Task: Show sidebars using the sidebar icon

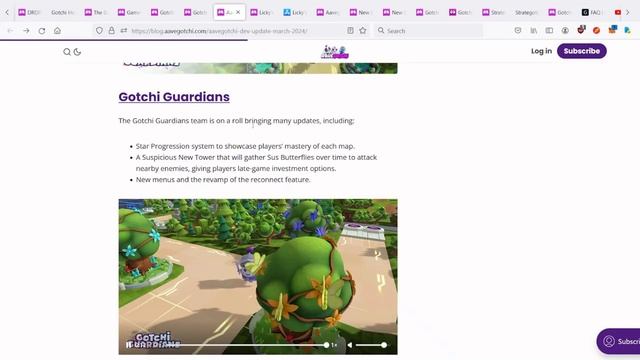Action: point(549,31)
